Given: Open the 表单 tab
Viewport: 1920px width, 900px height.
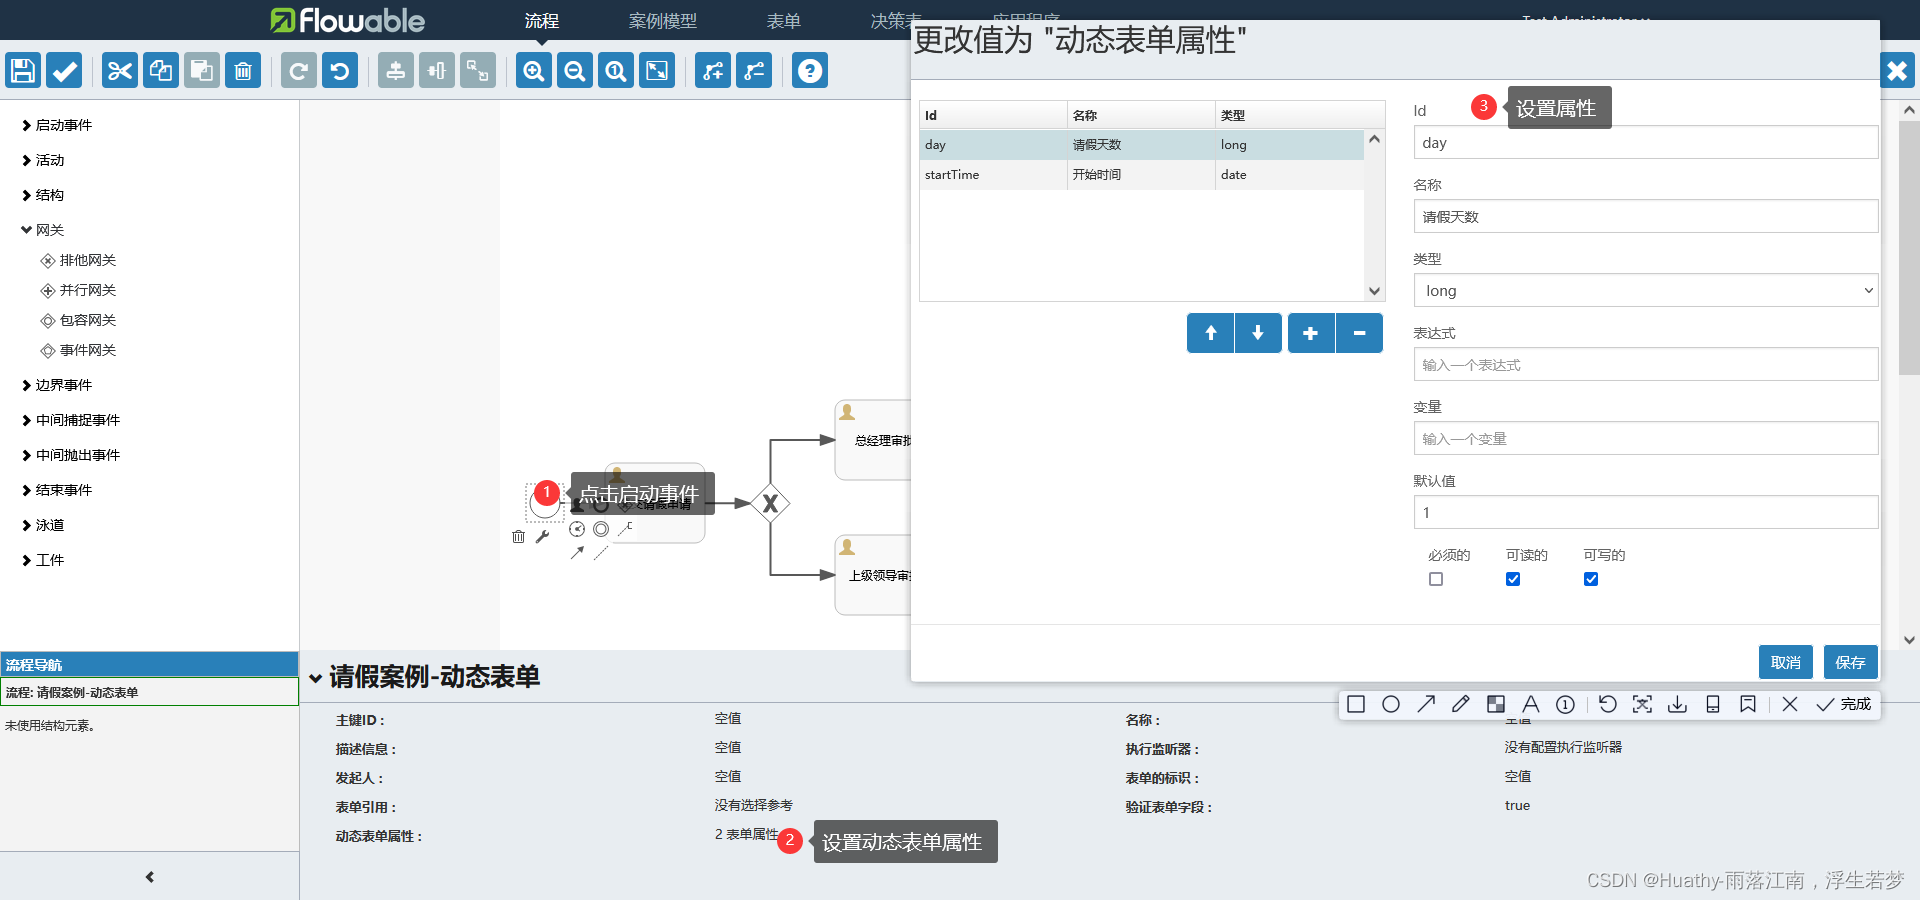Looking at the screenshot, I should (784, 21).
